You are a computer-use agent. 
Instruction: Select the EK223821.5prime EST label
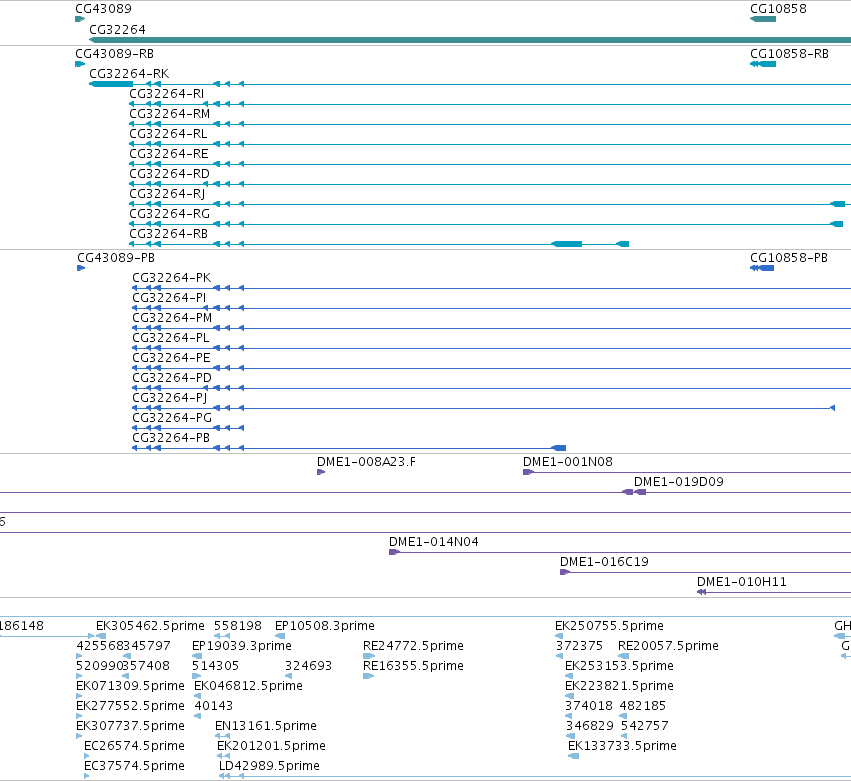(x=619, y=686)
